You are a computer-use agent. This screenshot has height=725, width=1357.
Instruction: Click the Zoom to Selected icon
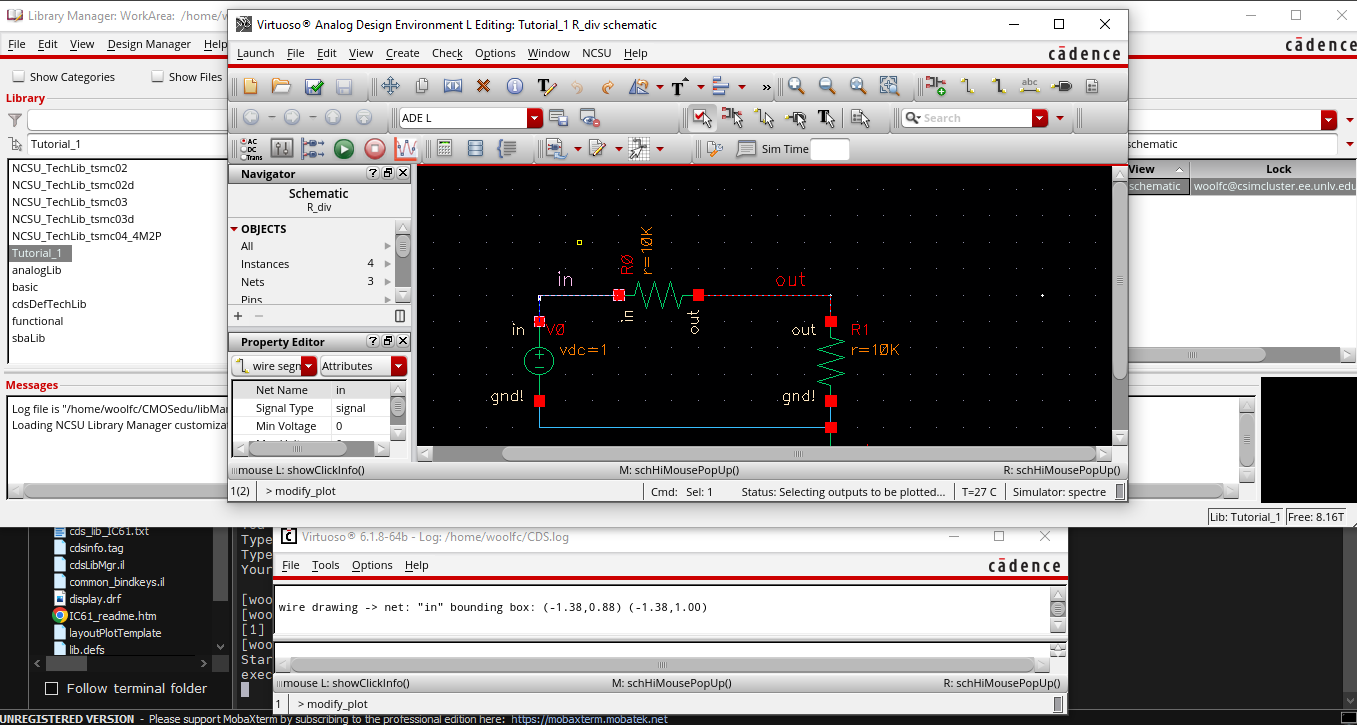point(889,87)
